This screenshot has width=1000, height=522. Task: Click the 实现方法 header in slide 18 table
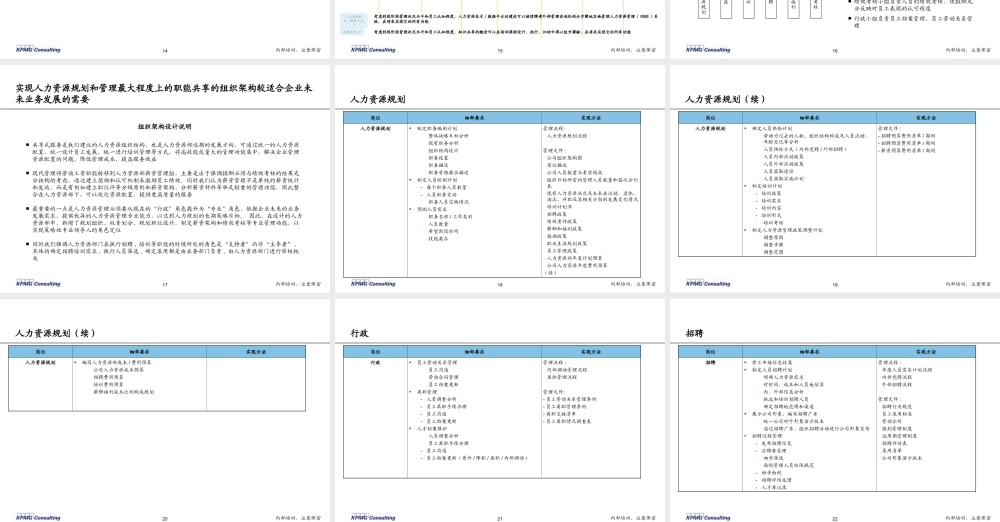click(591, 118)
